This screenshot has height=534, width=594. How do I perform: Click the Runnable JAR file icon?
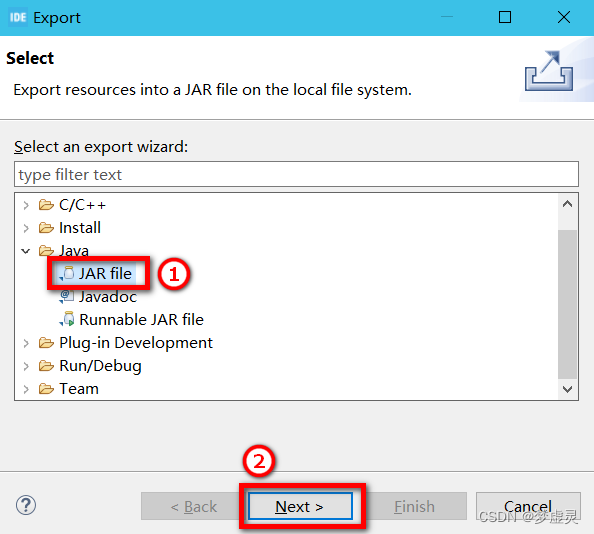[x=67, y=319]
